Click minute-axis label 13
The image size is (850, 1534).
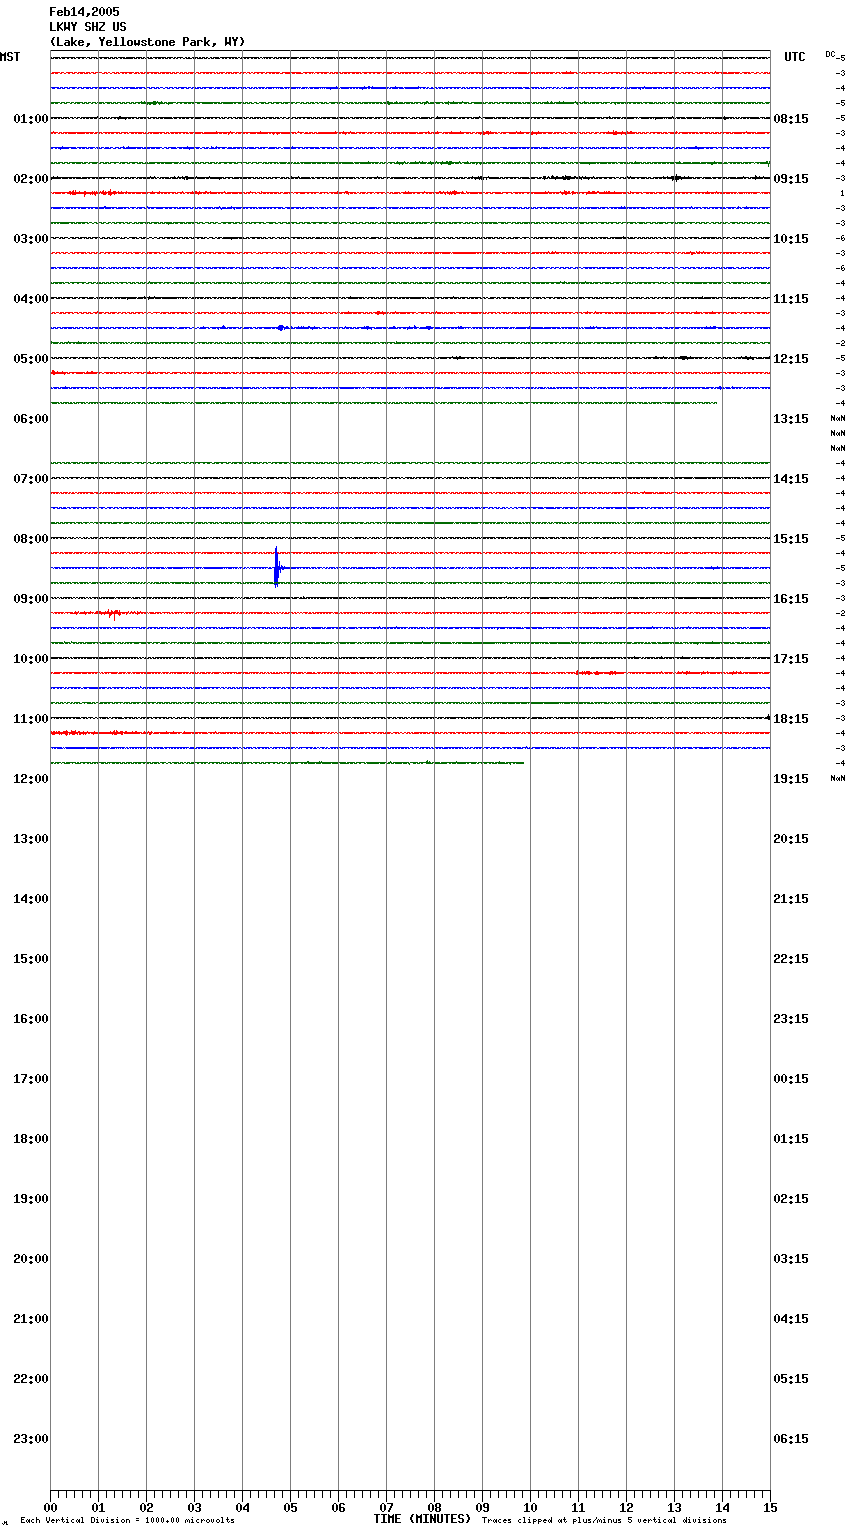[x=674, y=1508]
